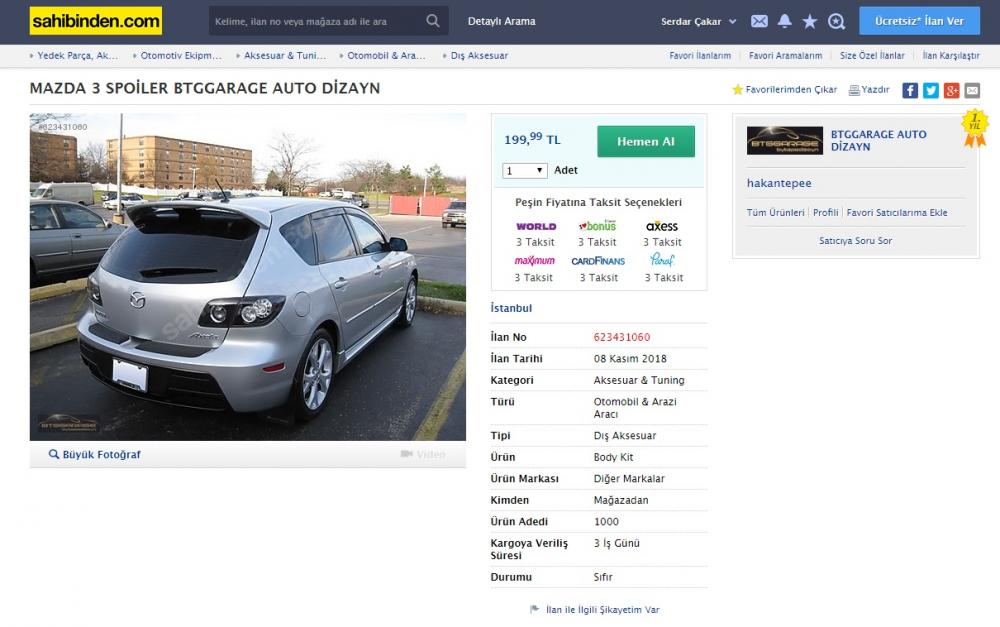Select Paraf card installment option
Screen dimensions: 1000x627
click(x=663, y=260)
